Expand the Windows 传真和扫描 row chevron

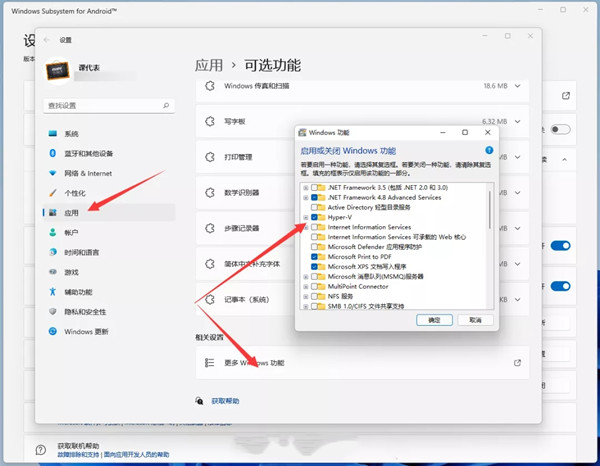517,86
